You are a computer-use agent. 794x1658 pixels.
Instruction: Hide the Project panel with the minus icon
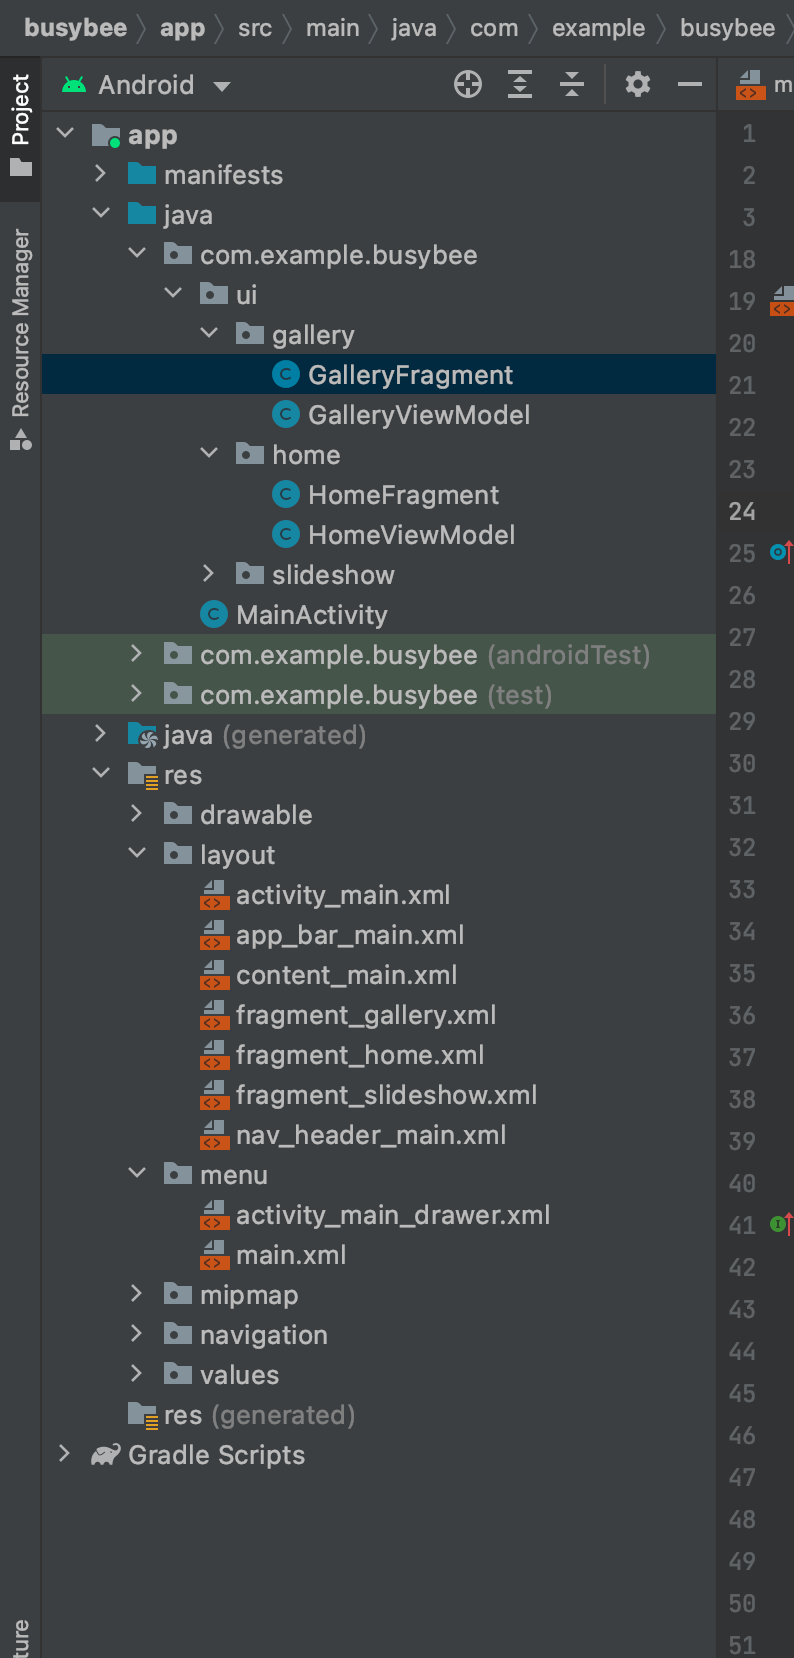point(690,85)
